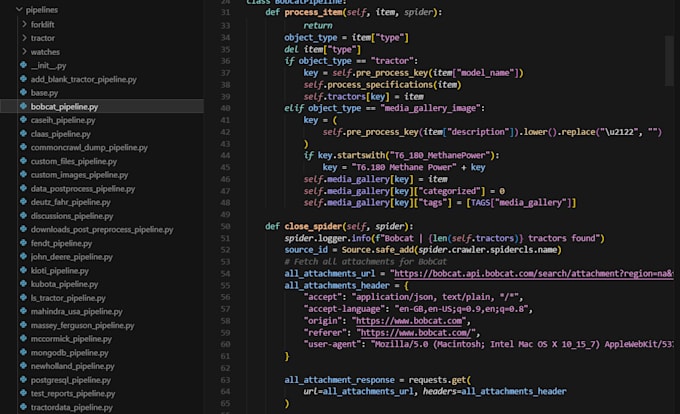Open commoncrawl_dump_pipeline.py file
Screen dimensions: 680x414
89,147
